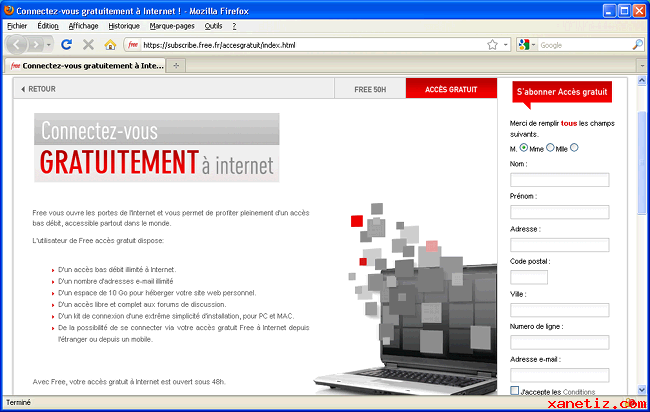Screen dimensions: 650x412
Task: Click the Stop loading X icon
Action: (x=88, y=44)
